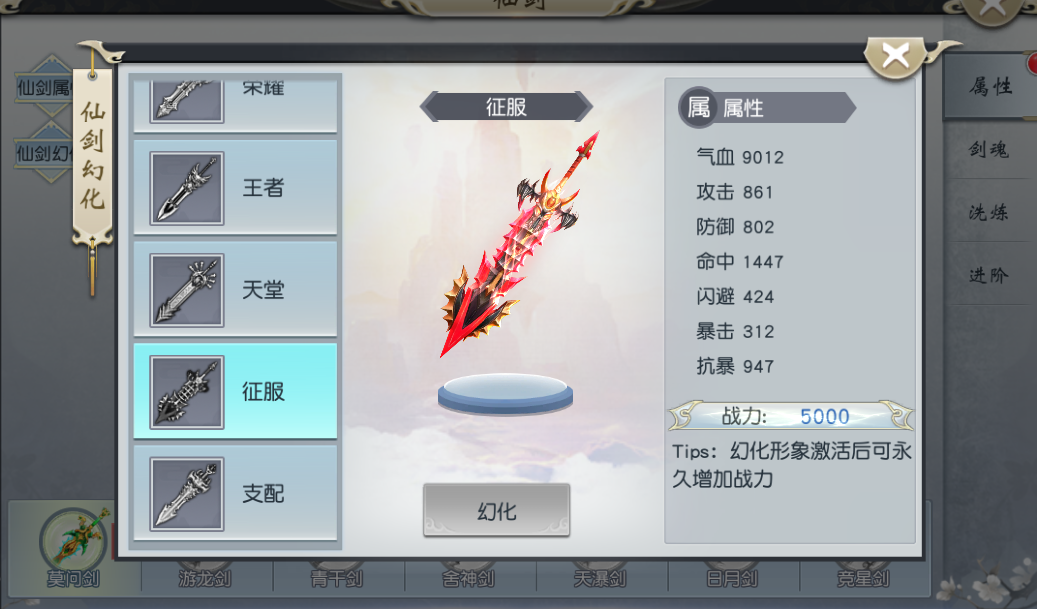Image resolution: width=1037 pixels, height=609 pixels.
Task: Select the partially visible 荣耀 sword icon
Action: [187, 101]
